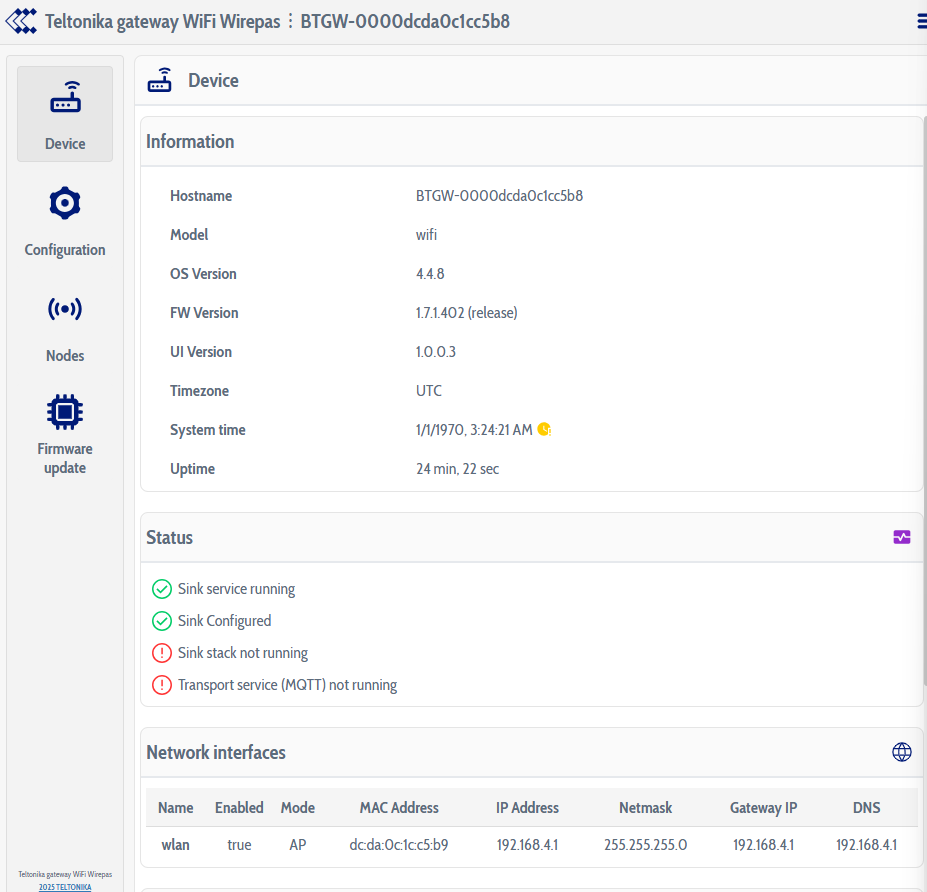Click the globe icon in Network interfaces

(902, 752)
